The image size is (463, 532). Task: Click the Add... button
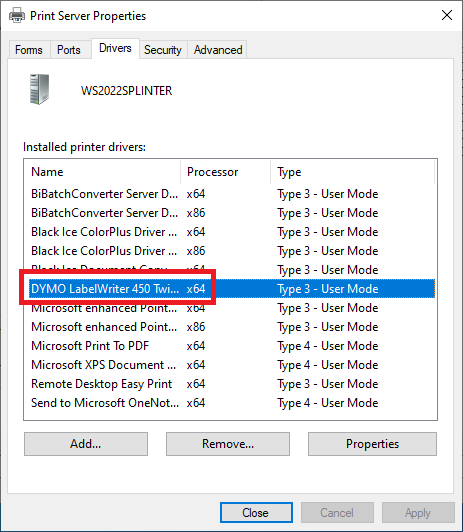tap(86, 444)
